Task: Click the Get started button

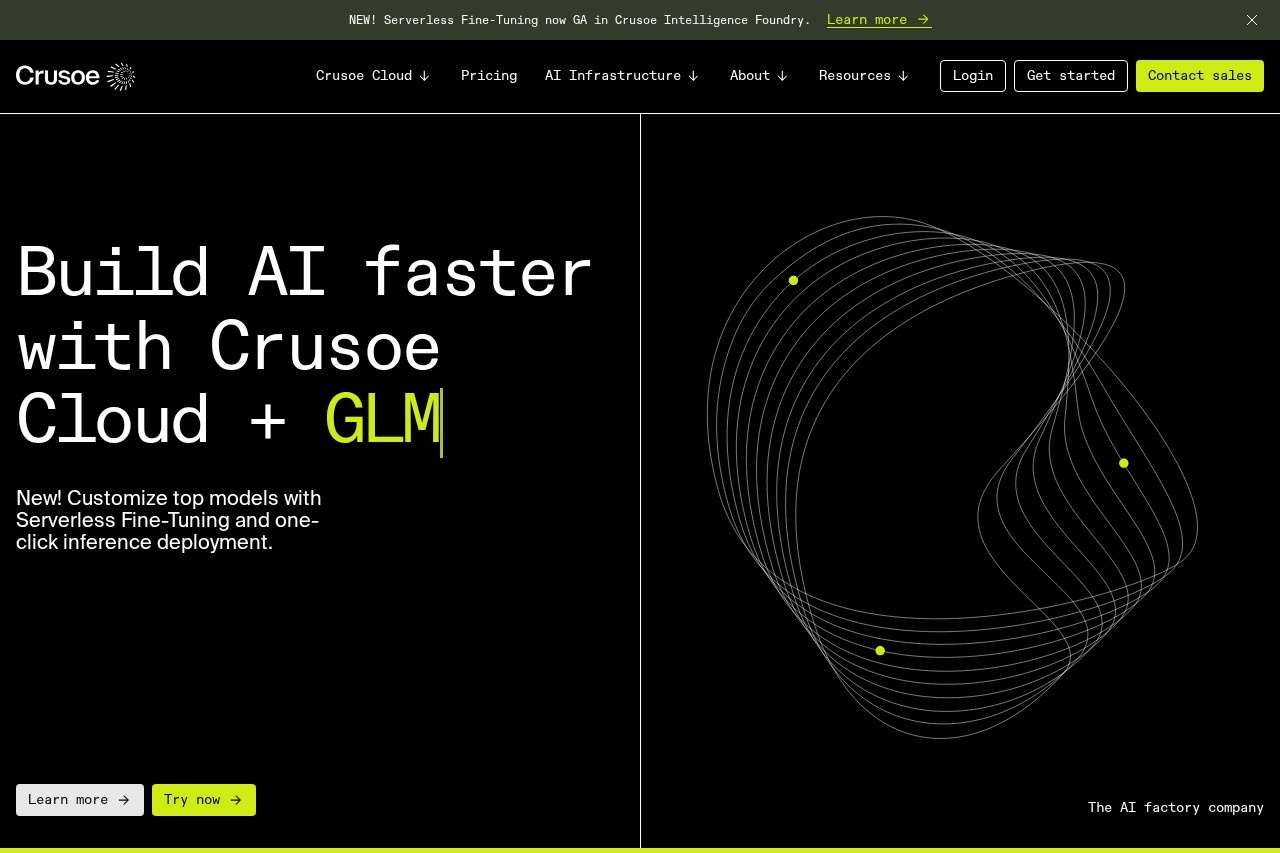Action: [1071, 76]
